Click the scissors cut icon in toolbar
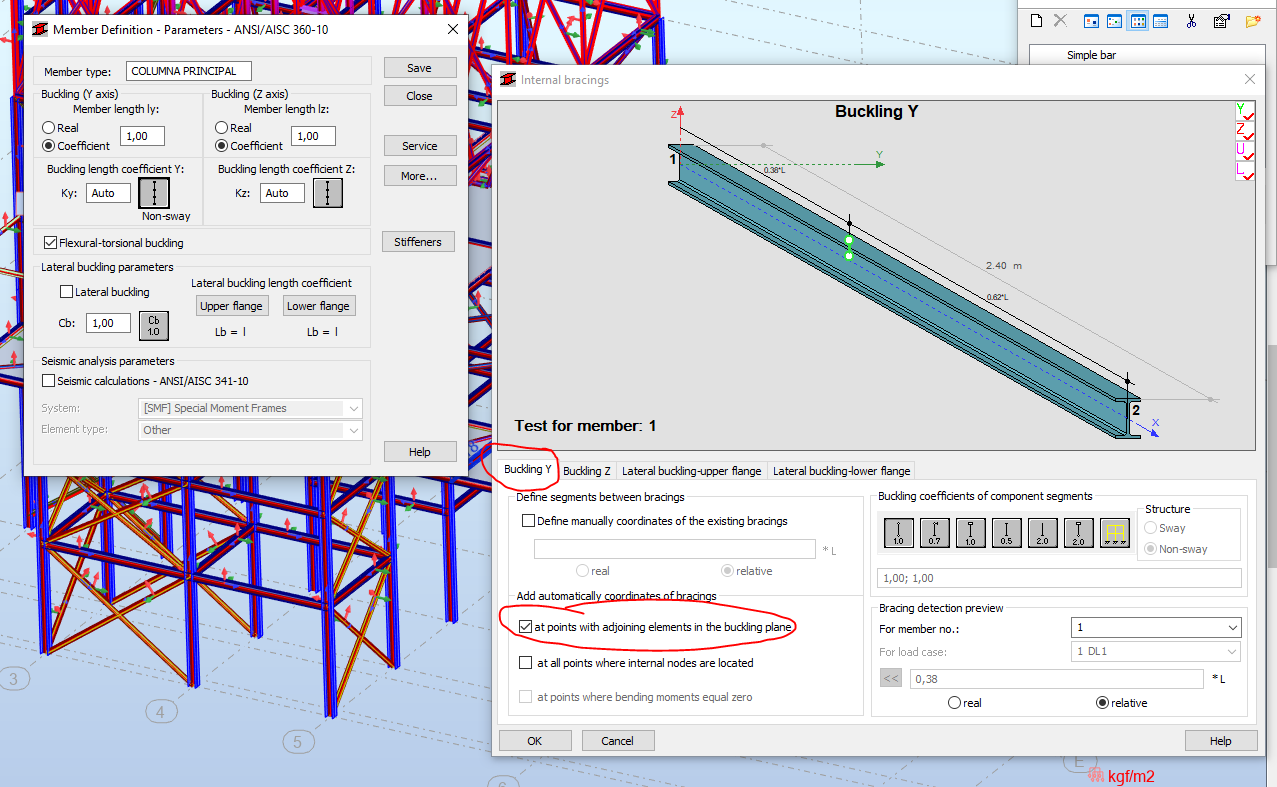Screen dimensions: 1277x787 1191,20
